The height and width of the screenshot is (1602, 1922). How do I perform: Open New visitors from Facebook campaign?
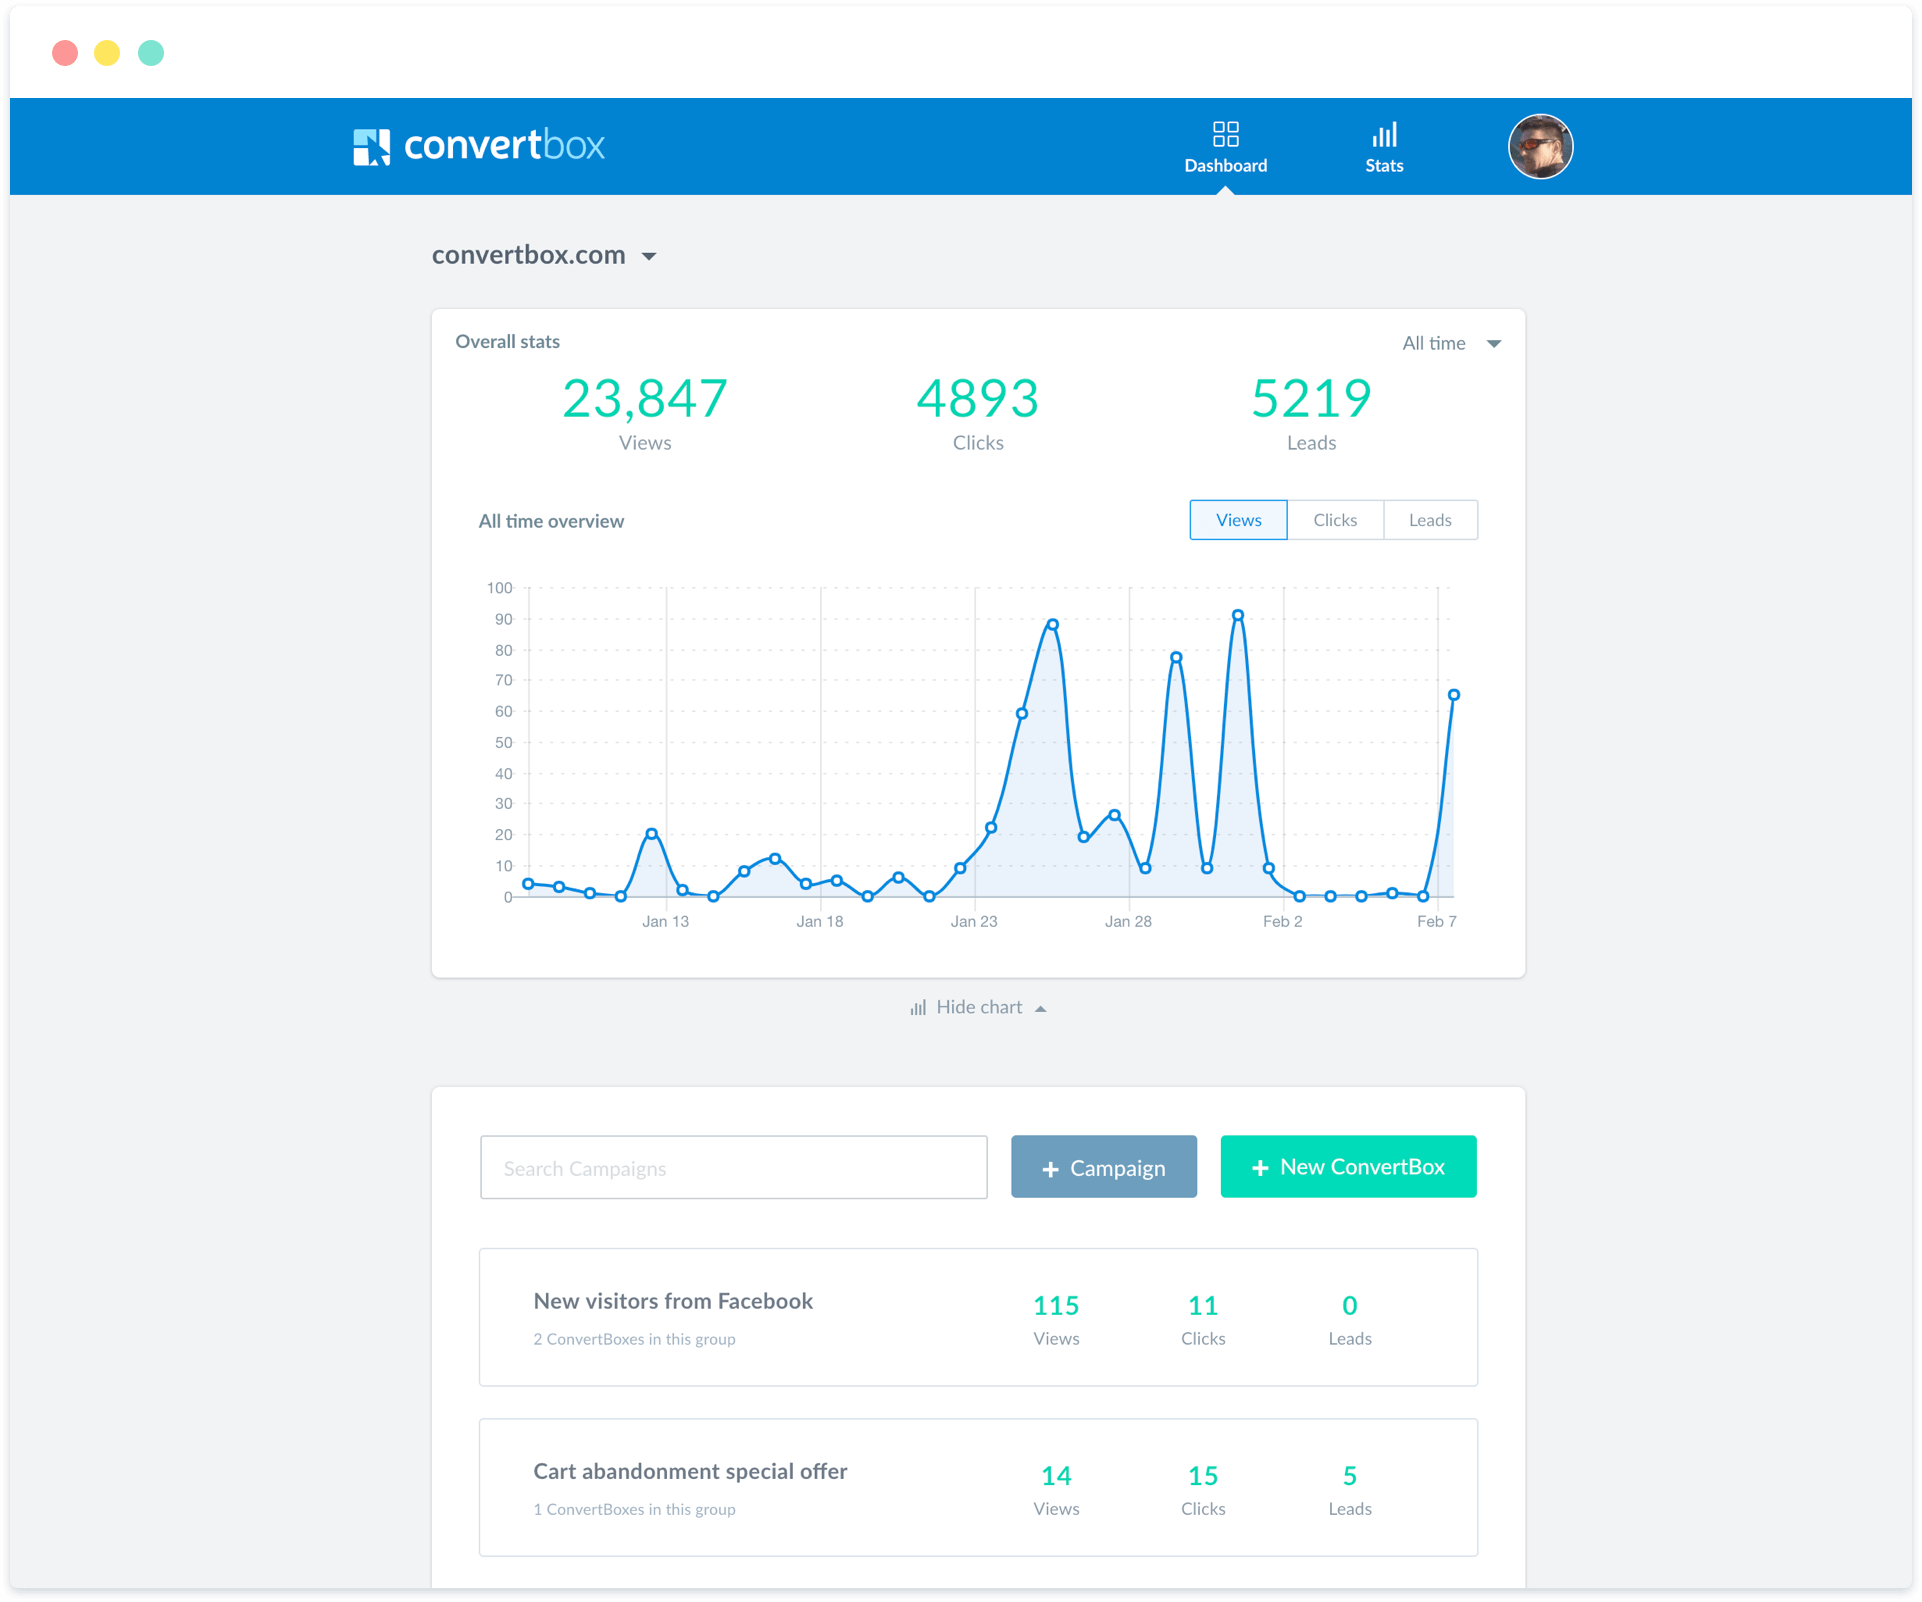[x=978, y=1317]
